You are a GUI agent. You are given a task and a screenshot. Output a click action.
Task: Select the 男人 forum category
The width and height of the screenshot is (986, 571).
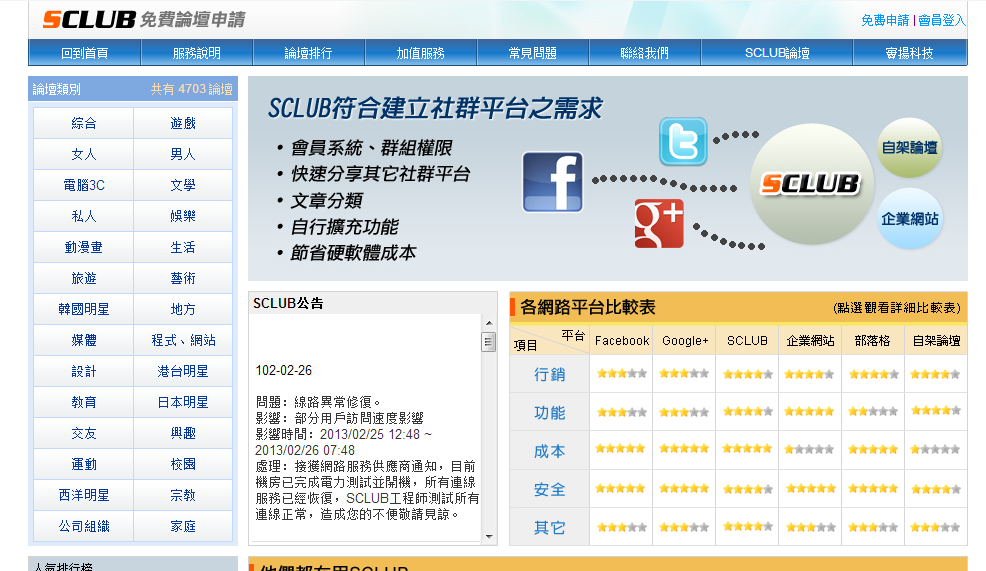pos(183,154)
